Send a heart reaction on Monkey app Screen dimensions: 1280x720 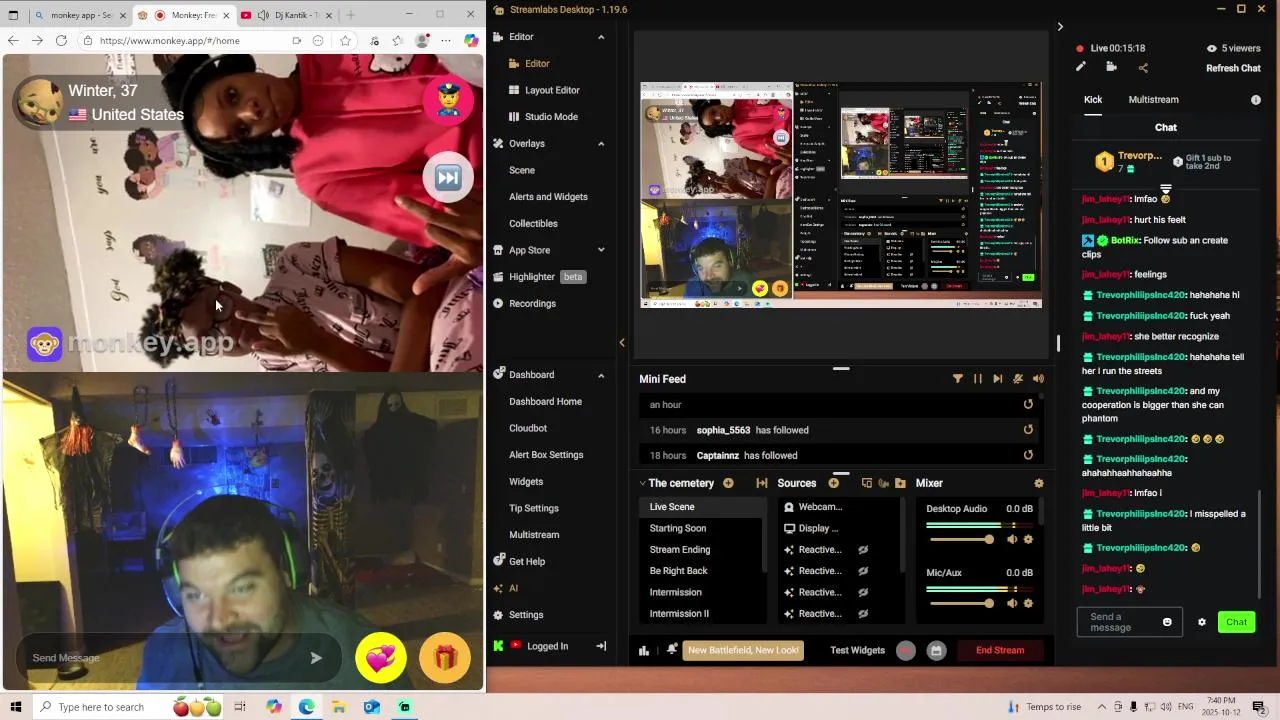pyautogui.click(x=381, y=658)
